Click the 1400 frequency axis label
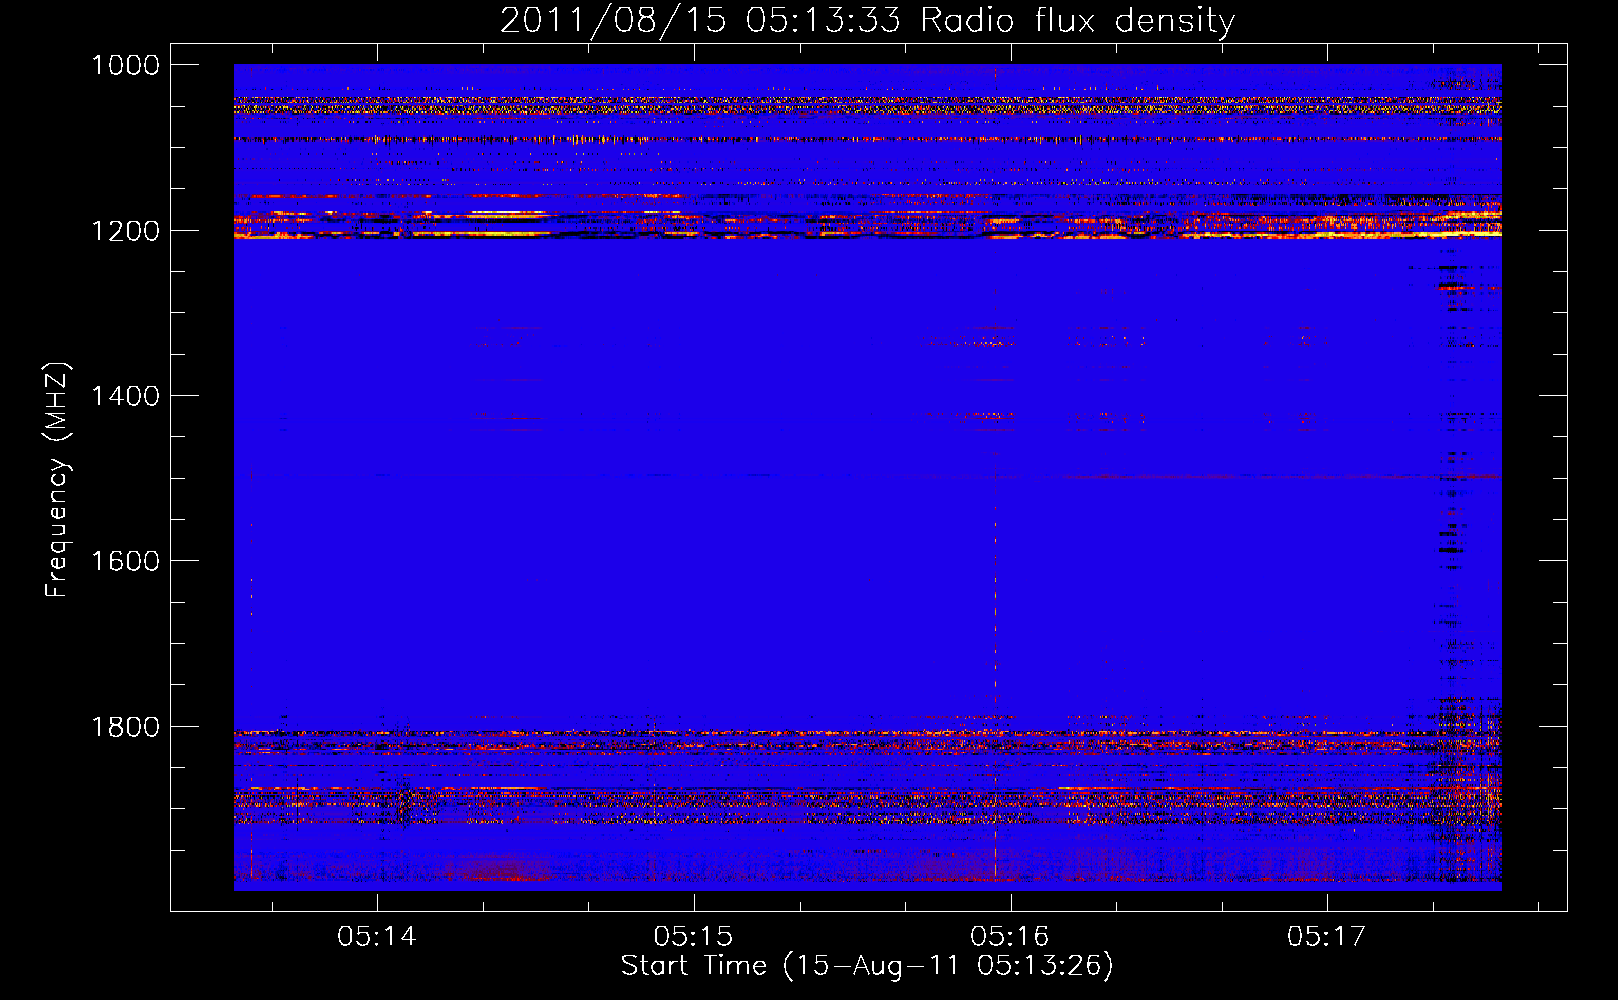This screenshot has height=1000, width=1618. click(x=125, y=396)
